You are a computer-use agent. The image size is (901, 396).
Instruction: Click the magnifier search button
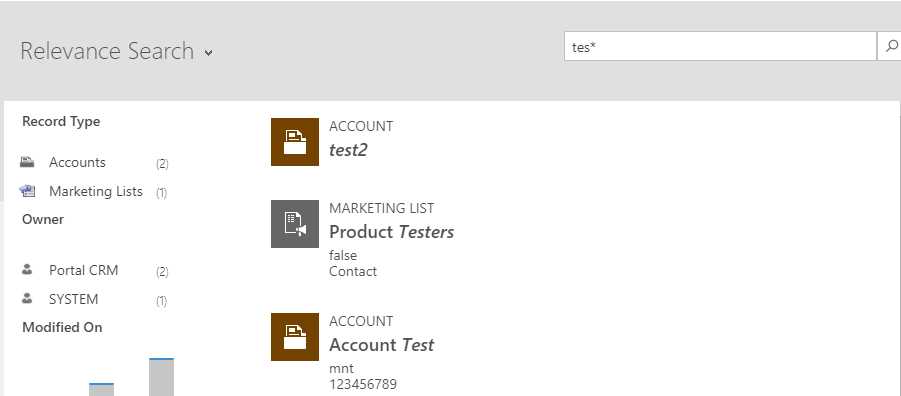pos(890,47)
